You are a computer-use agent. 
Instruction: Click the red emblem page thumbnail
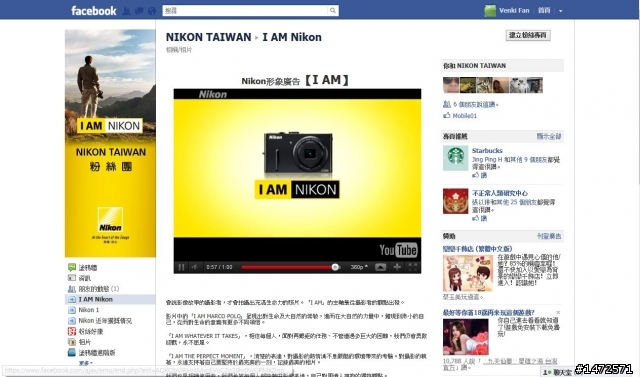(x=456, y=201)
